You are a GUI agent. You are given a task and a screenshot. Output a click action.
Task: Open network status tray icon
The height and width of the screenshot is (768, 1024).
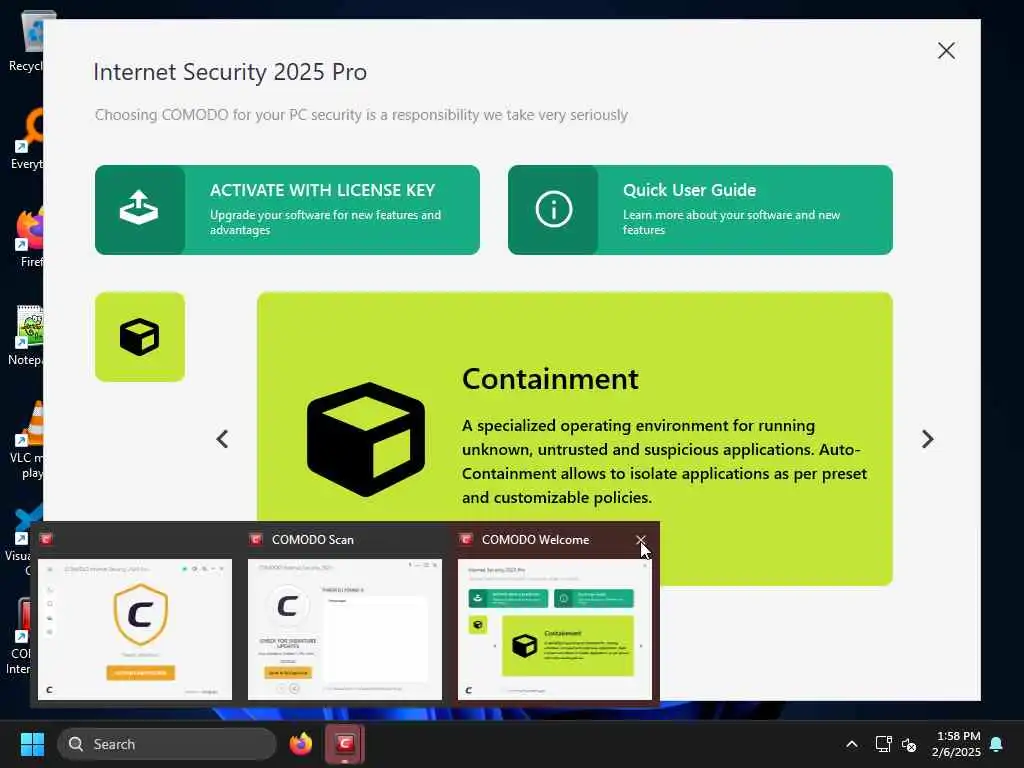883,744
